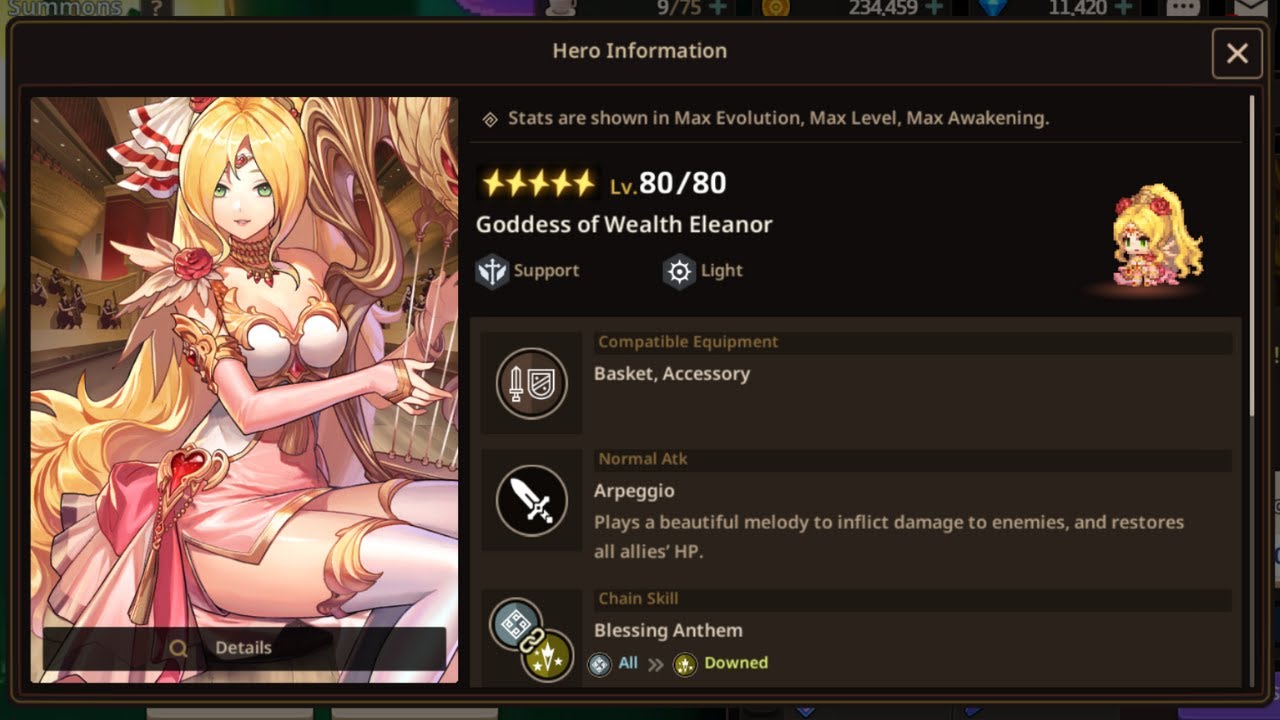
Task: Tap the Normal Atk sword icon
Action: 532,500
